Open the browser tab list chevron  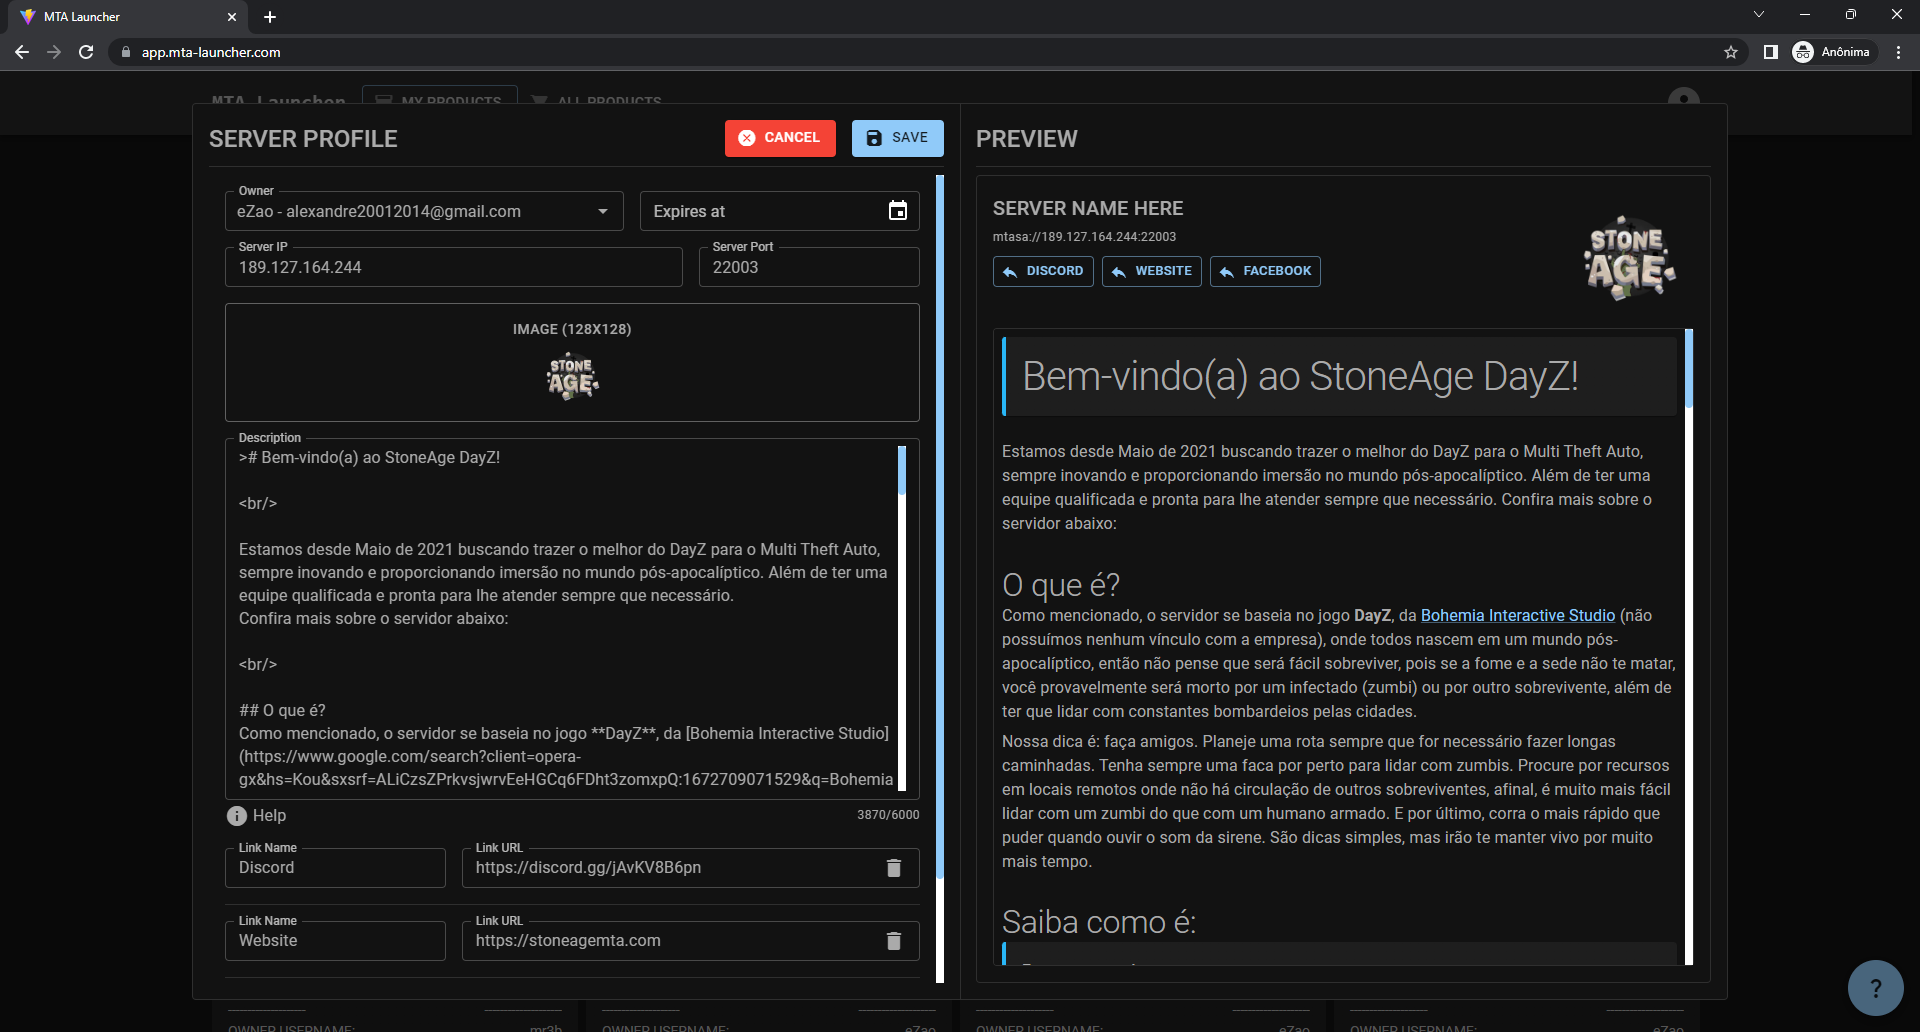1758,15
